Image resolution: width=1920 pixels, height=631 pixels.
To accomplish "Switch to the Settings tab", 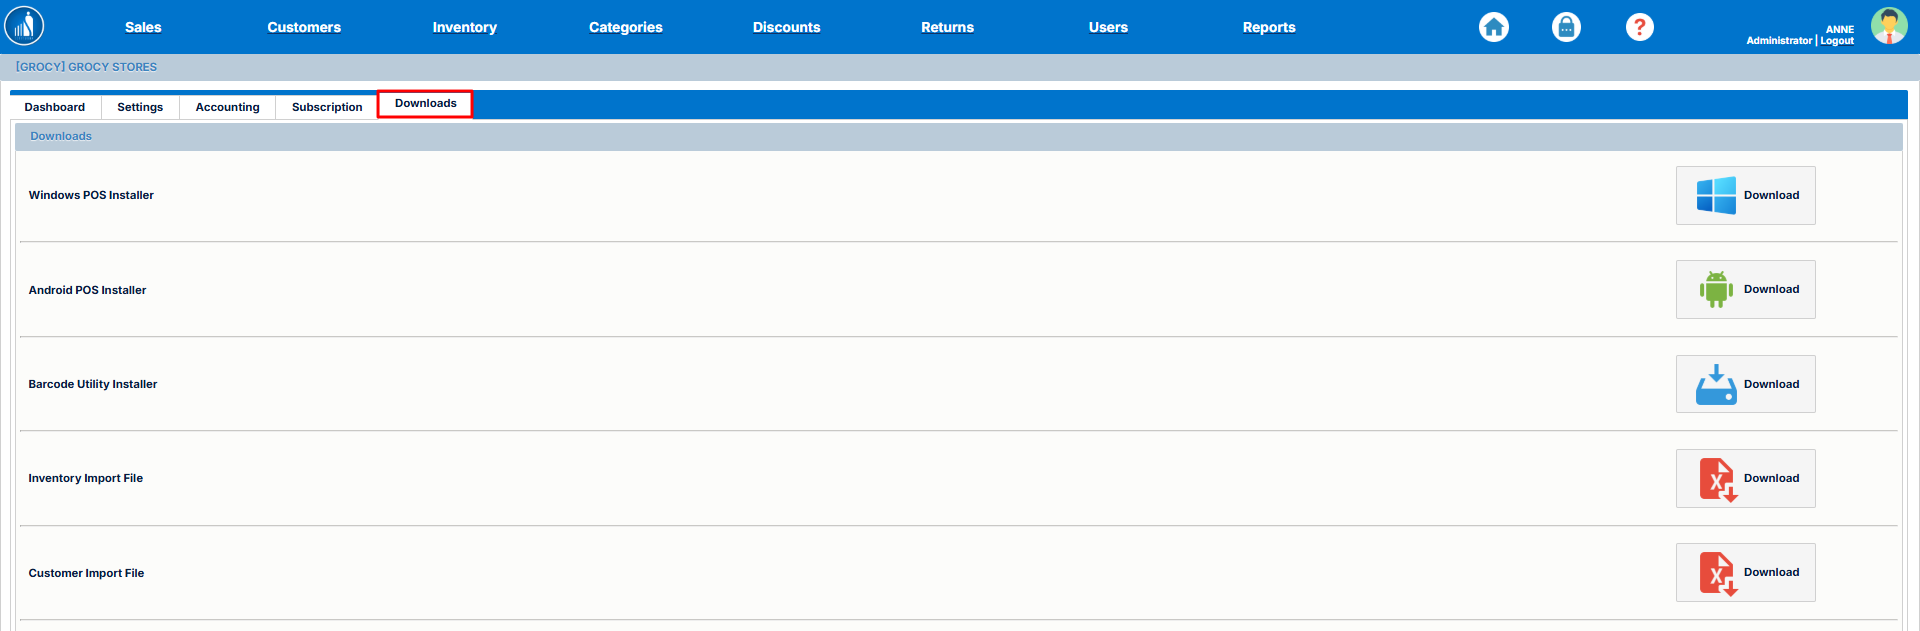I will [140, 107].
